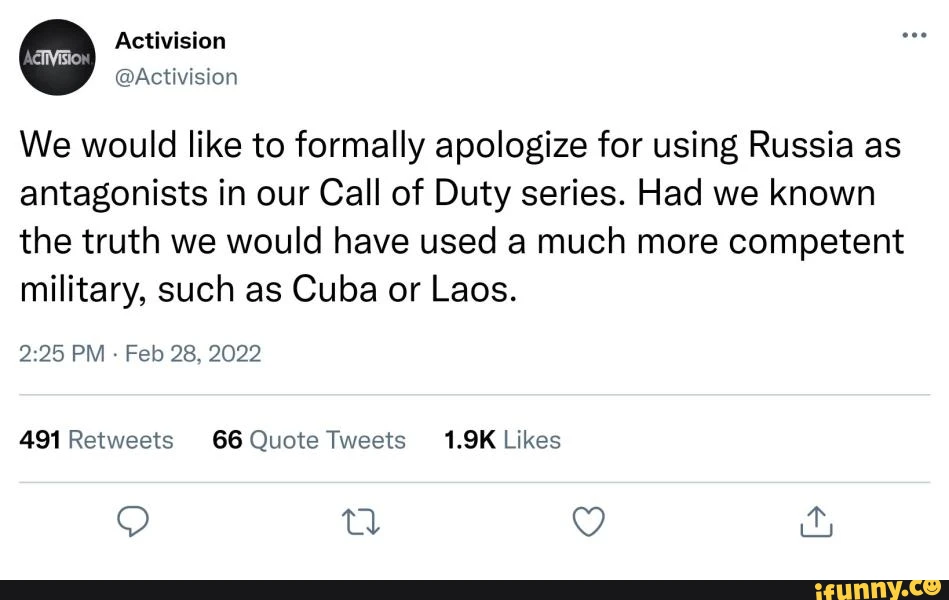Like the tweet with the heart icon
The height and width of the screenshot is (600, 949).
point(590,520)
